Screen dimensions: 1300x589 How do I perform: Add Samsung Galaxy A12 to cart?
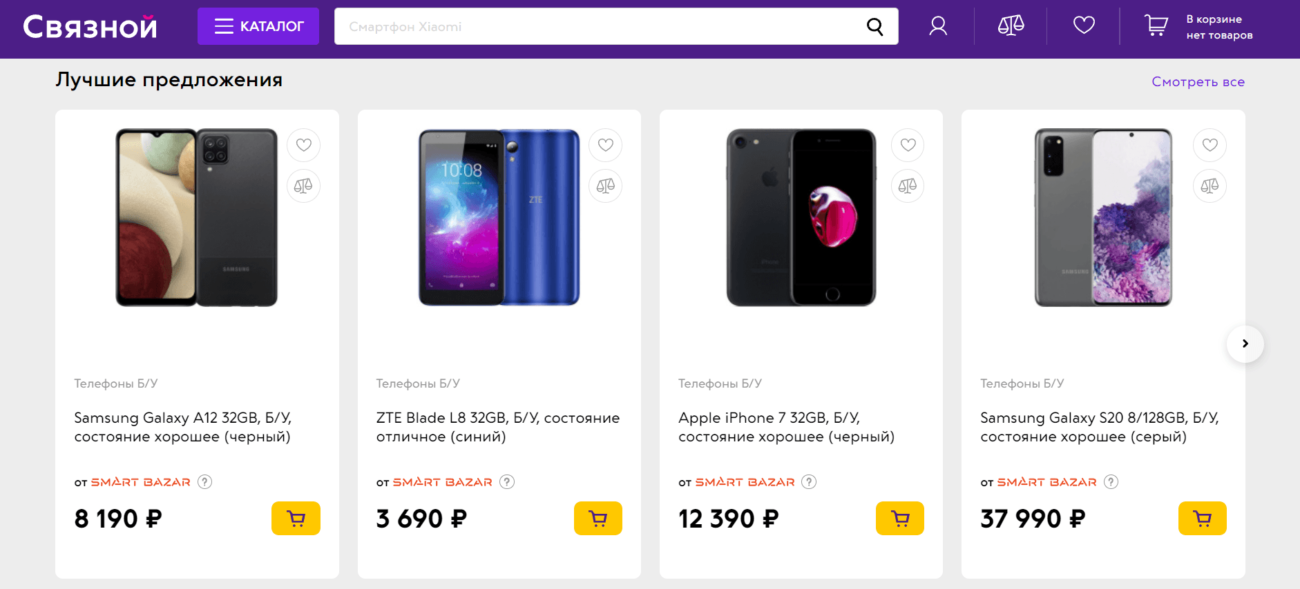(296, 518)
